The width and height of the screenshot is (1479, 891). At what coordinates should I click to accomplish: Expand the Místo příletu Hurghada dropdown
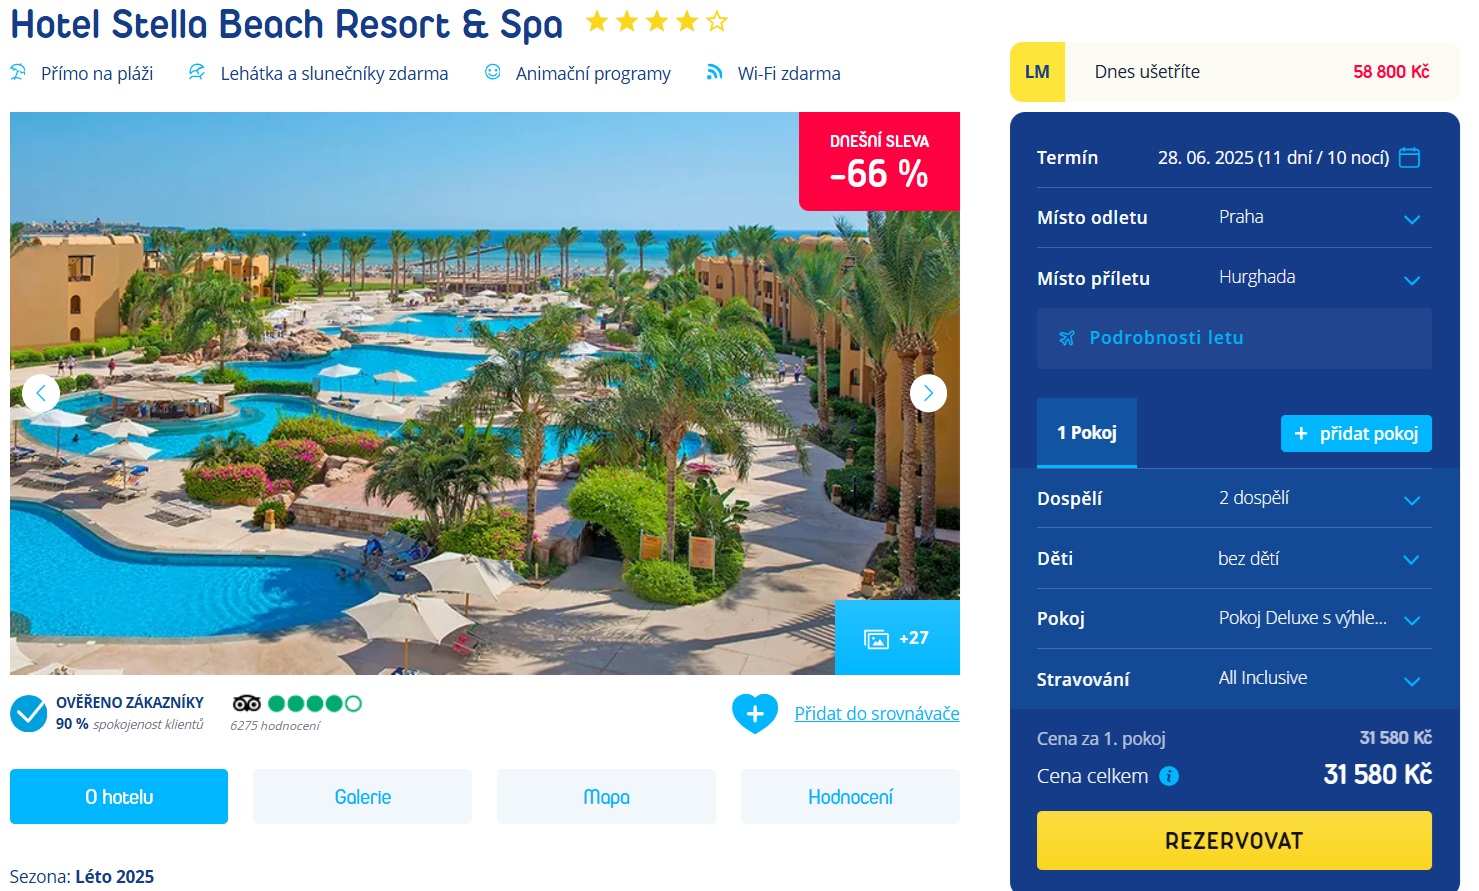1234,278
